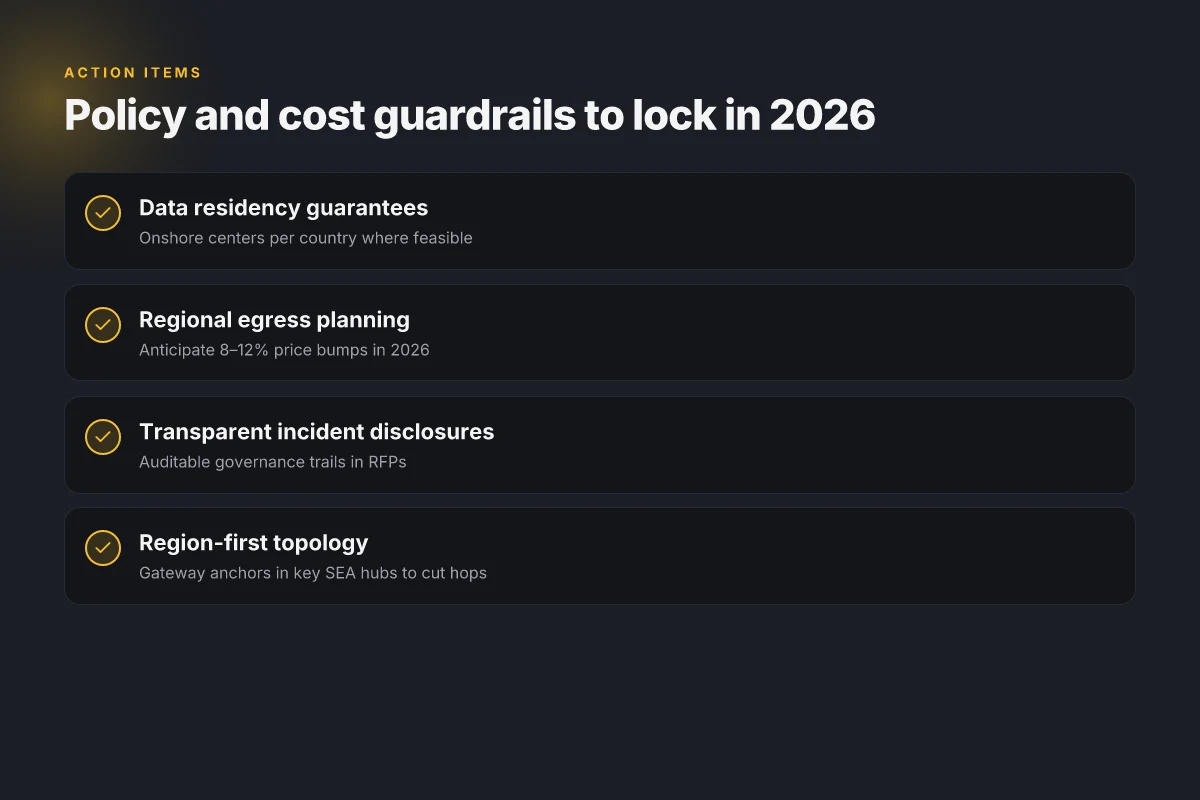The width and height of the screenshot is (1200, 800).
Task: Select the 'Regional egress planning' title text
Action: point(274,320)
